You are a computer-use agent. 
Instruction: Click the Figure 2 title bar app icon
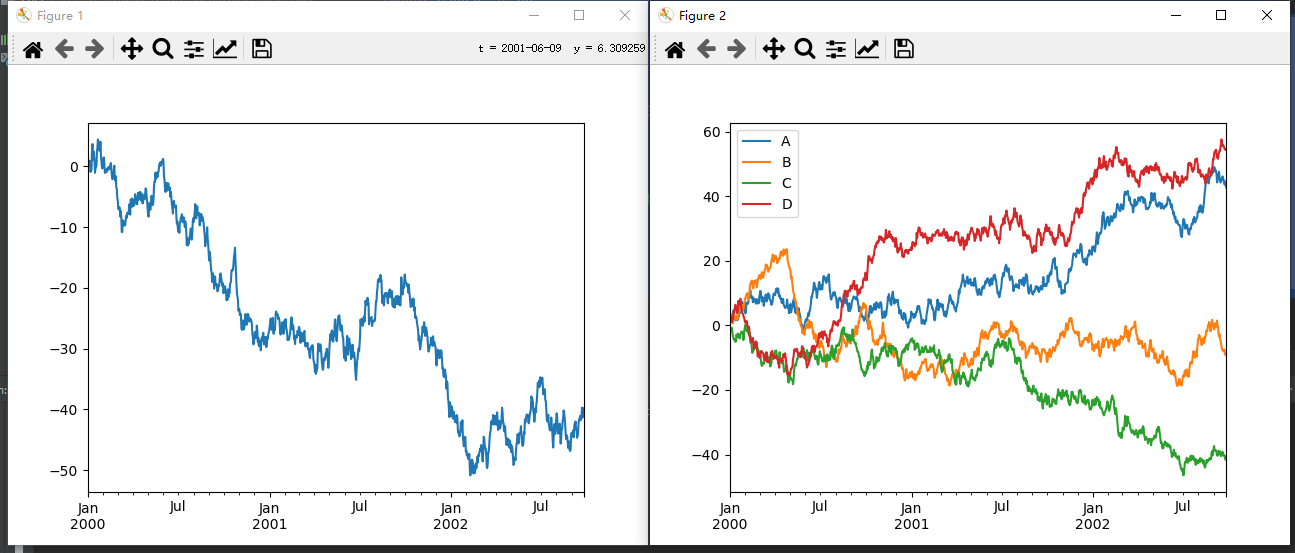click(x=666, y=15)
